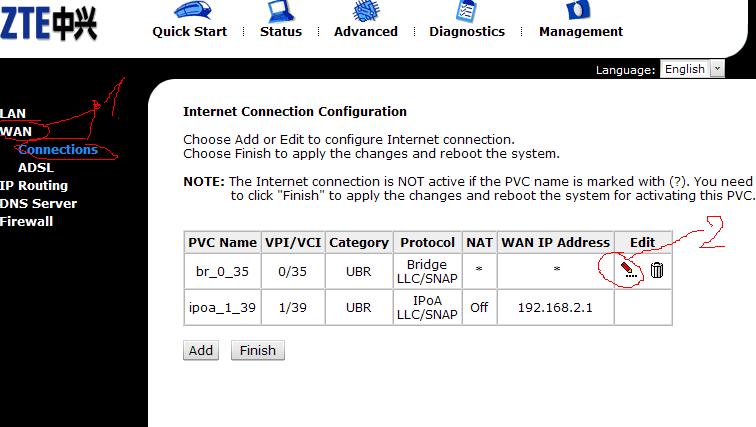Image resolution: width=756 pixels, height=427 pixels.
Task: Select the English language combo box
Action: (x=692, y=69)
